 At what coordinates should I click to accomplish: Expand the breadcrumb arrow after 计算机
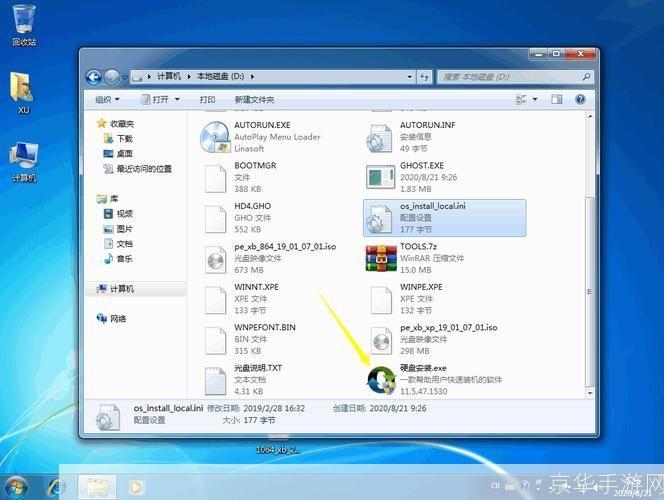(189, 77)
